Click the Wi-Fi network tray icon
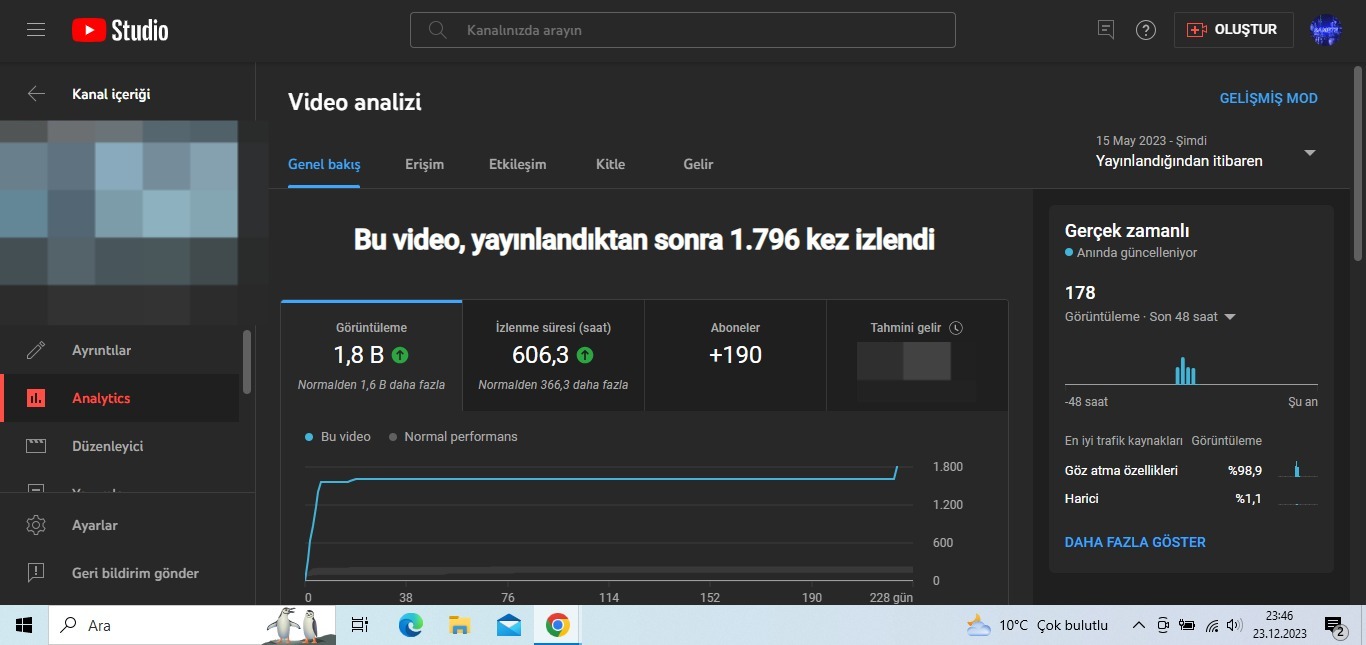Screen dimensions: 1366x645 [x=1212, y=626]
